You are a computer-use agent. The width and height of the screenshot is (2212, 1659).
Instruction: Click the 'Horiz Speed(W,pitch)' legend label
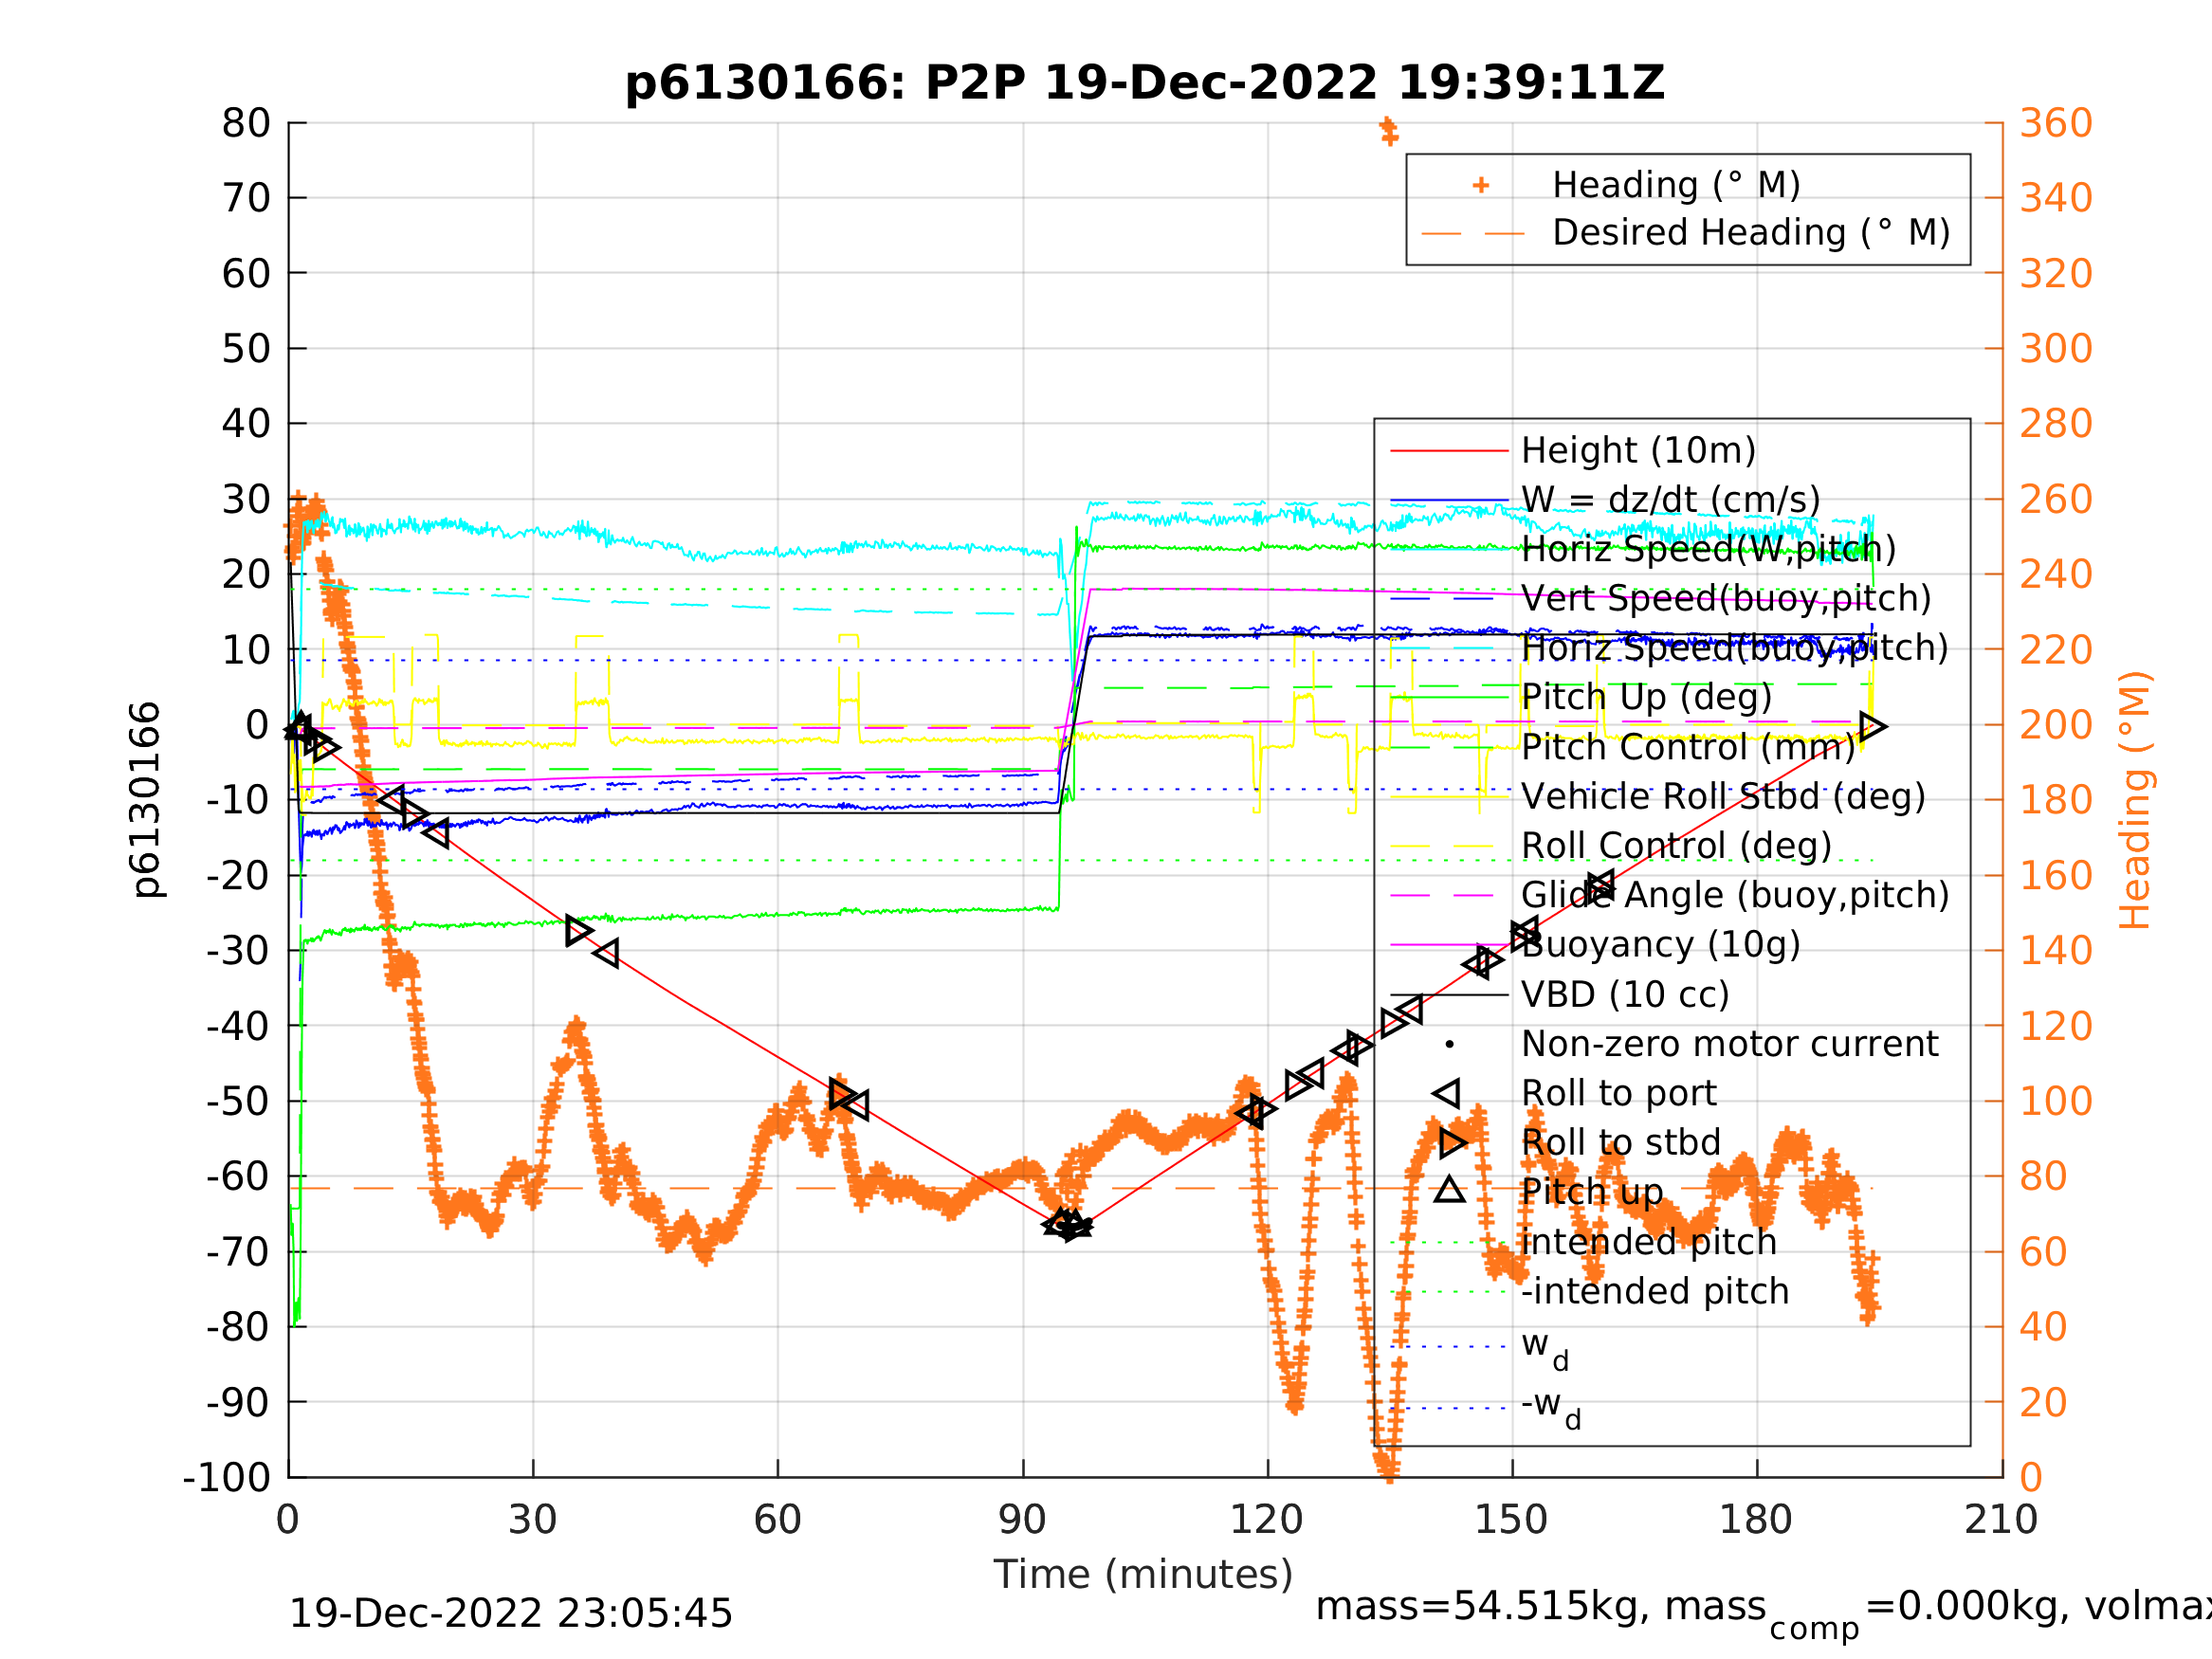pyautogui.click(x=1708, y=549)
